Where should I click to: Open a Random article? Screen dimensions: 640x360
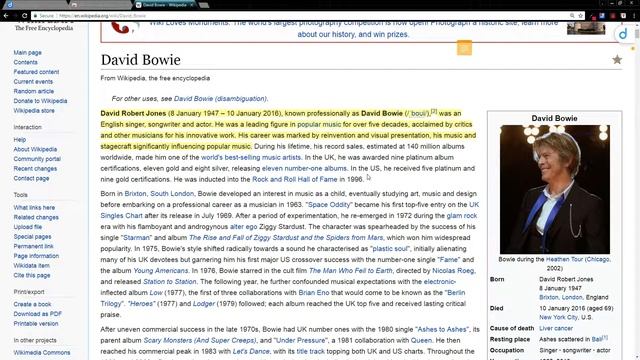pos(33,91)
